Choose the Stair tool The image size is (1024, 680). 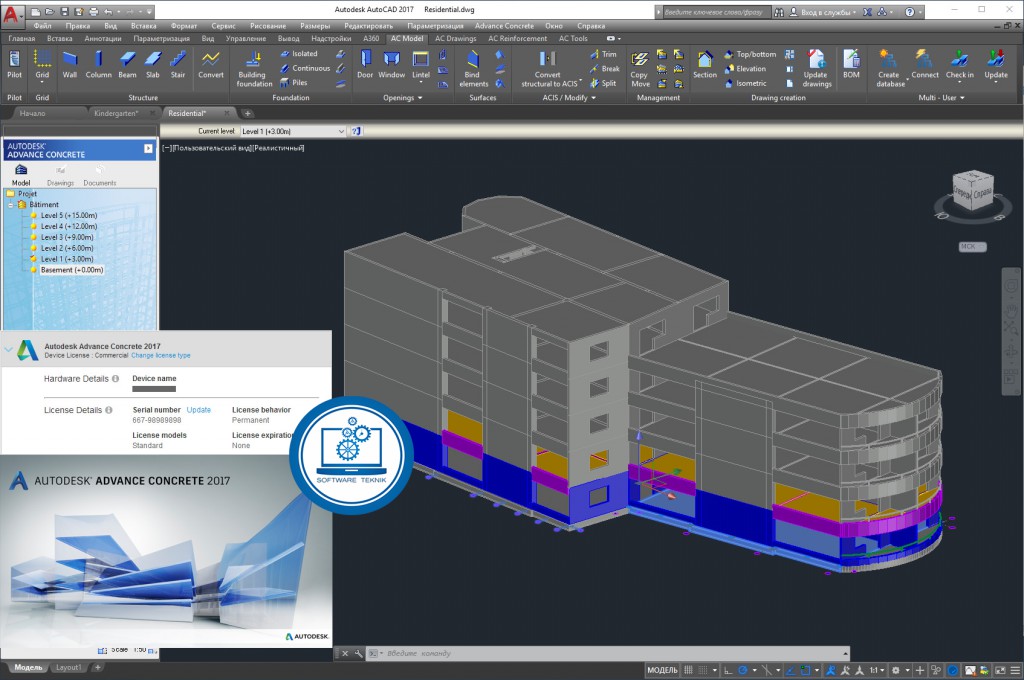[x=178, y=63]
